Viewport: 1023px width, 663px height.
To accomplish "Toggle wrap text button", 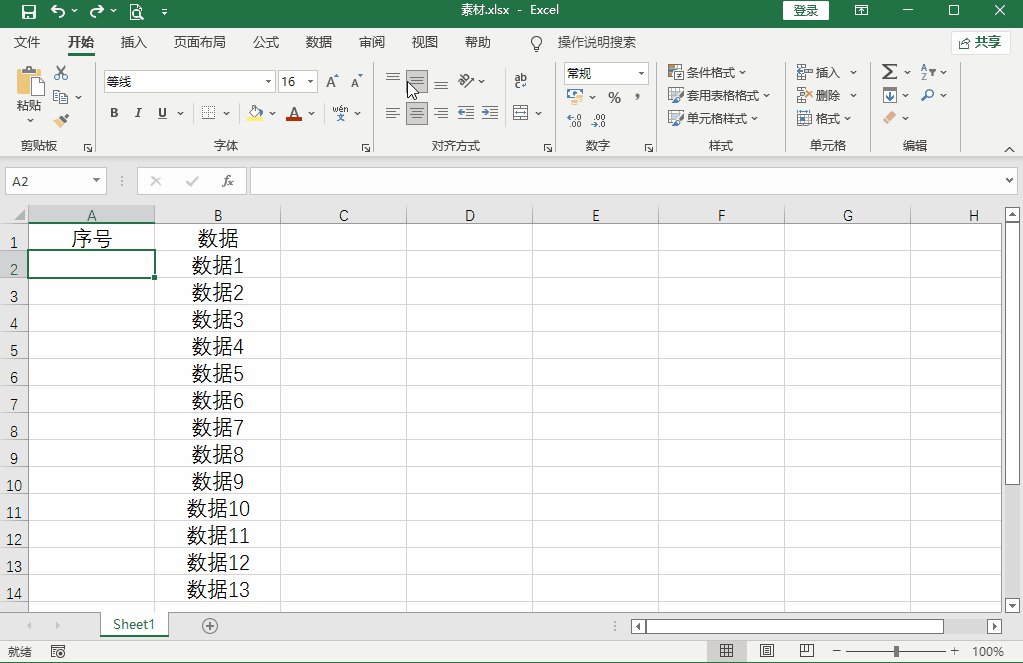I will pos(521,81).
